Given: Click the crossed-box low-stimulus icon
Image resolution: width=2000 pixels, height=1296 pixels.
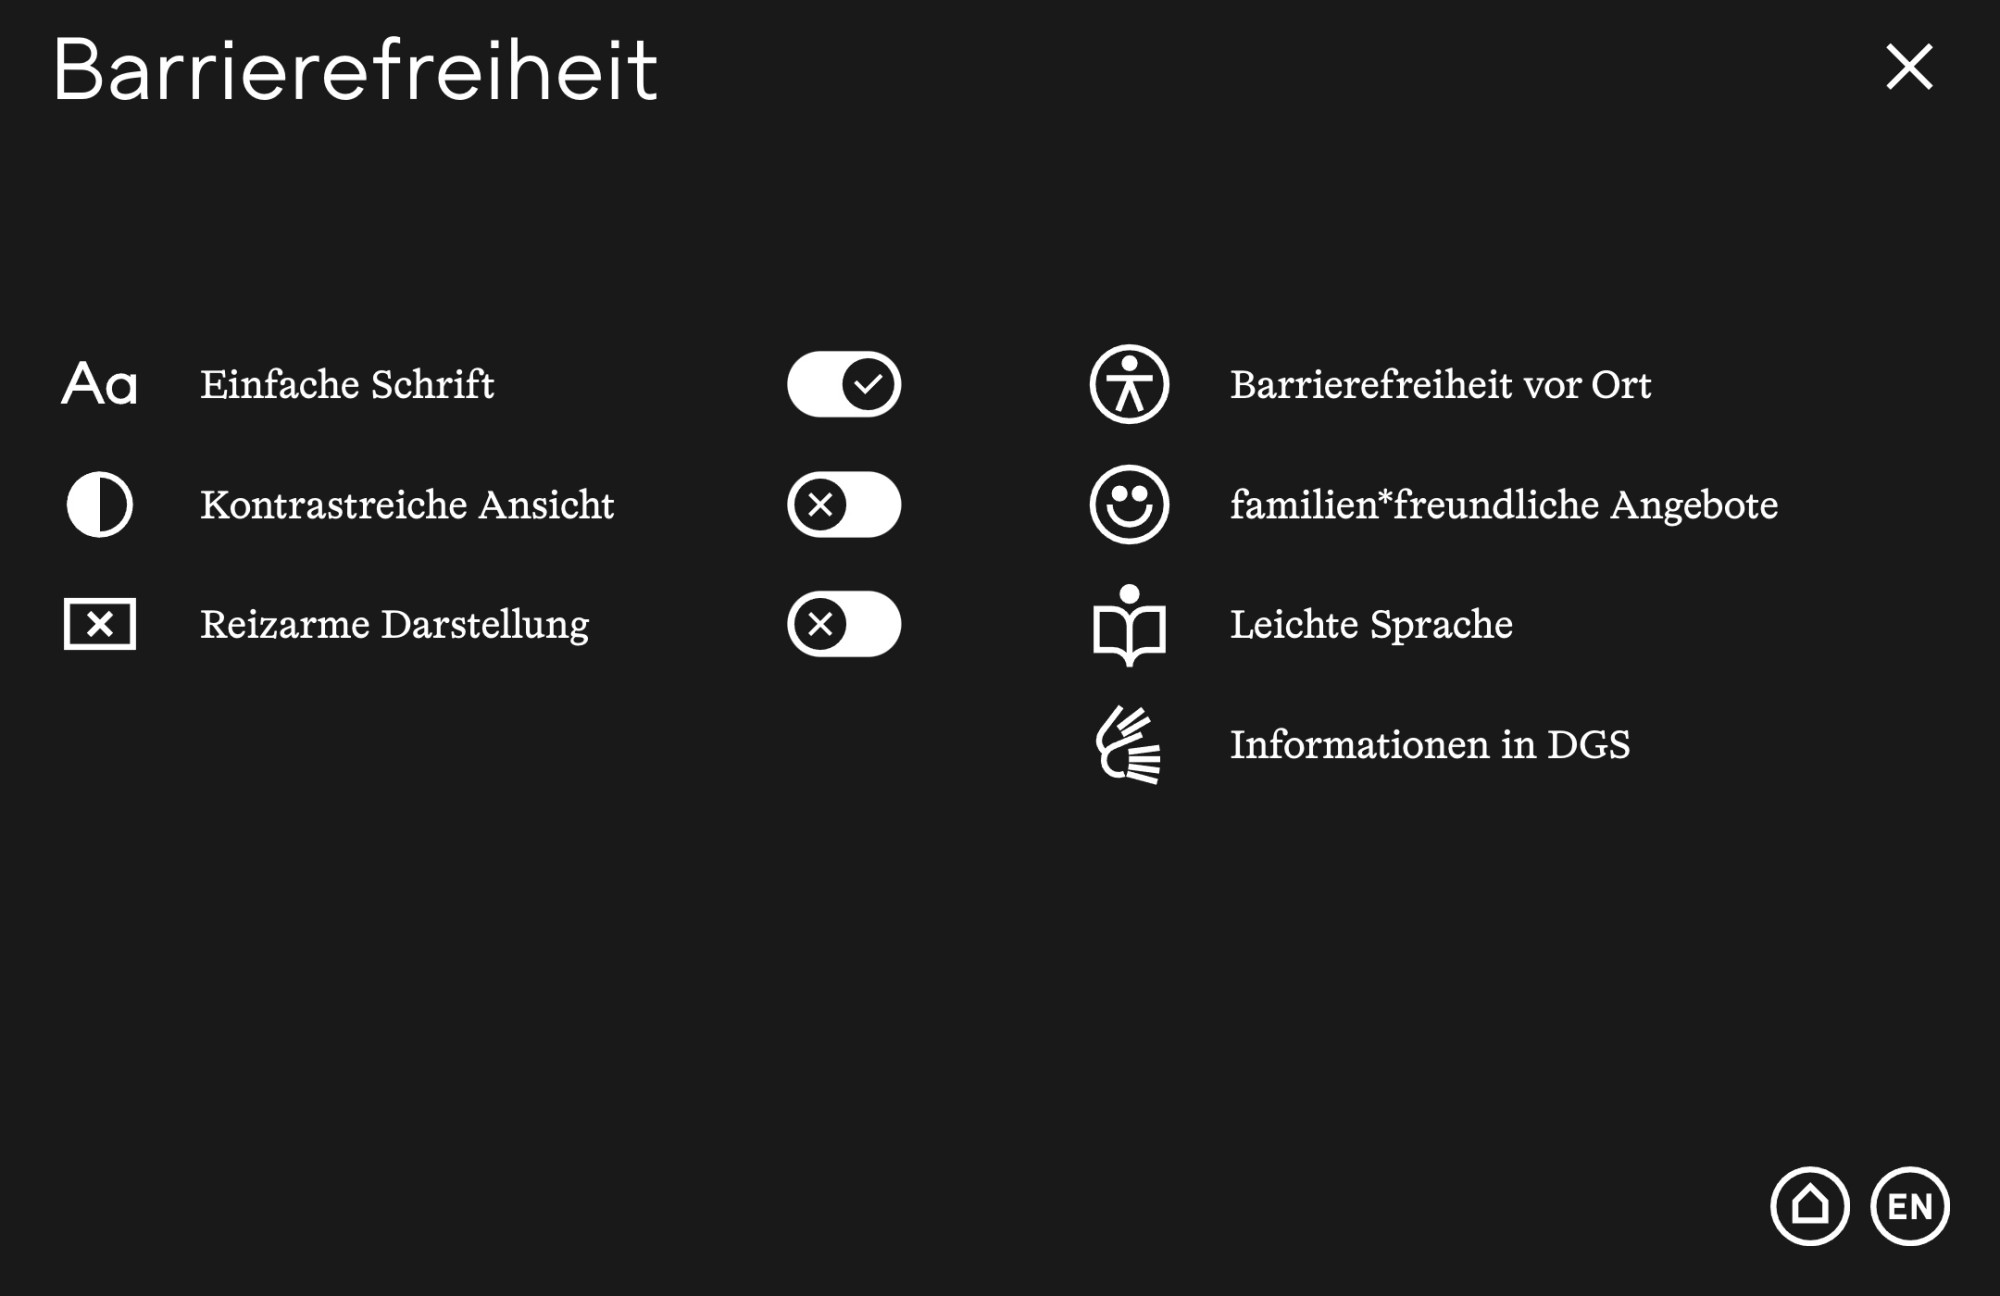Looking at the screenshot, I should tap(99, 624).
